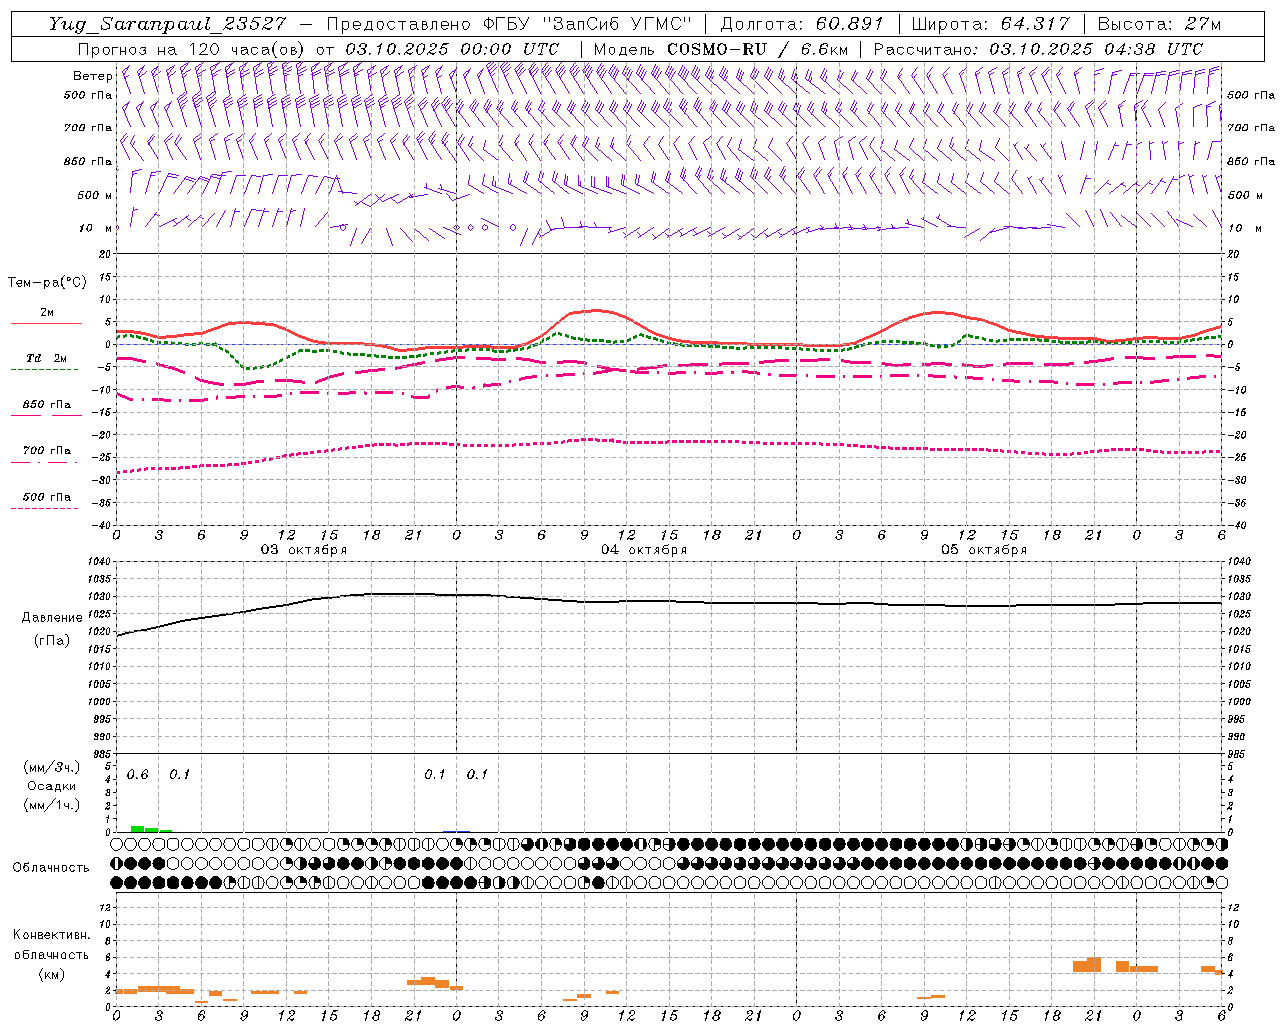Viewport: 1280px width, 1024px height.
Task: Click the station title "Yug_Saranpaul_23527"
Action: (167, 24)
